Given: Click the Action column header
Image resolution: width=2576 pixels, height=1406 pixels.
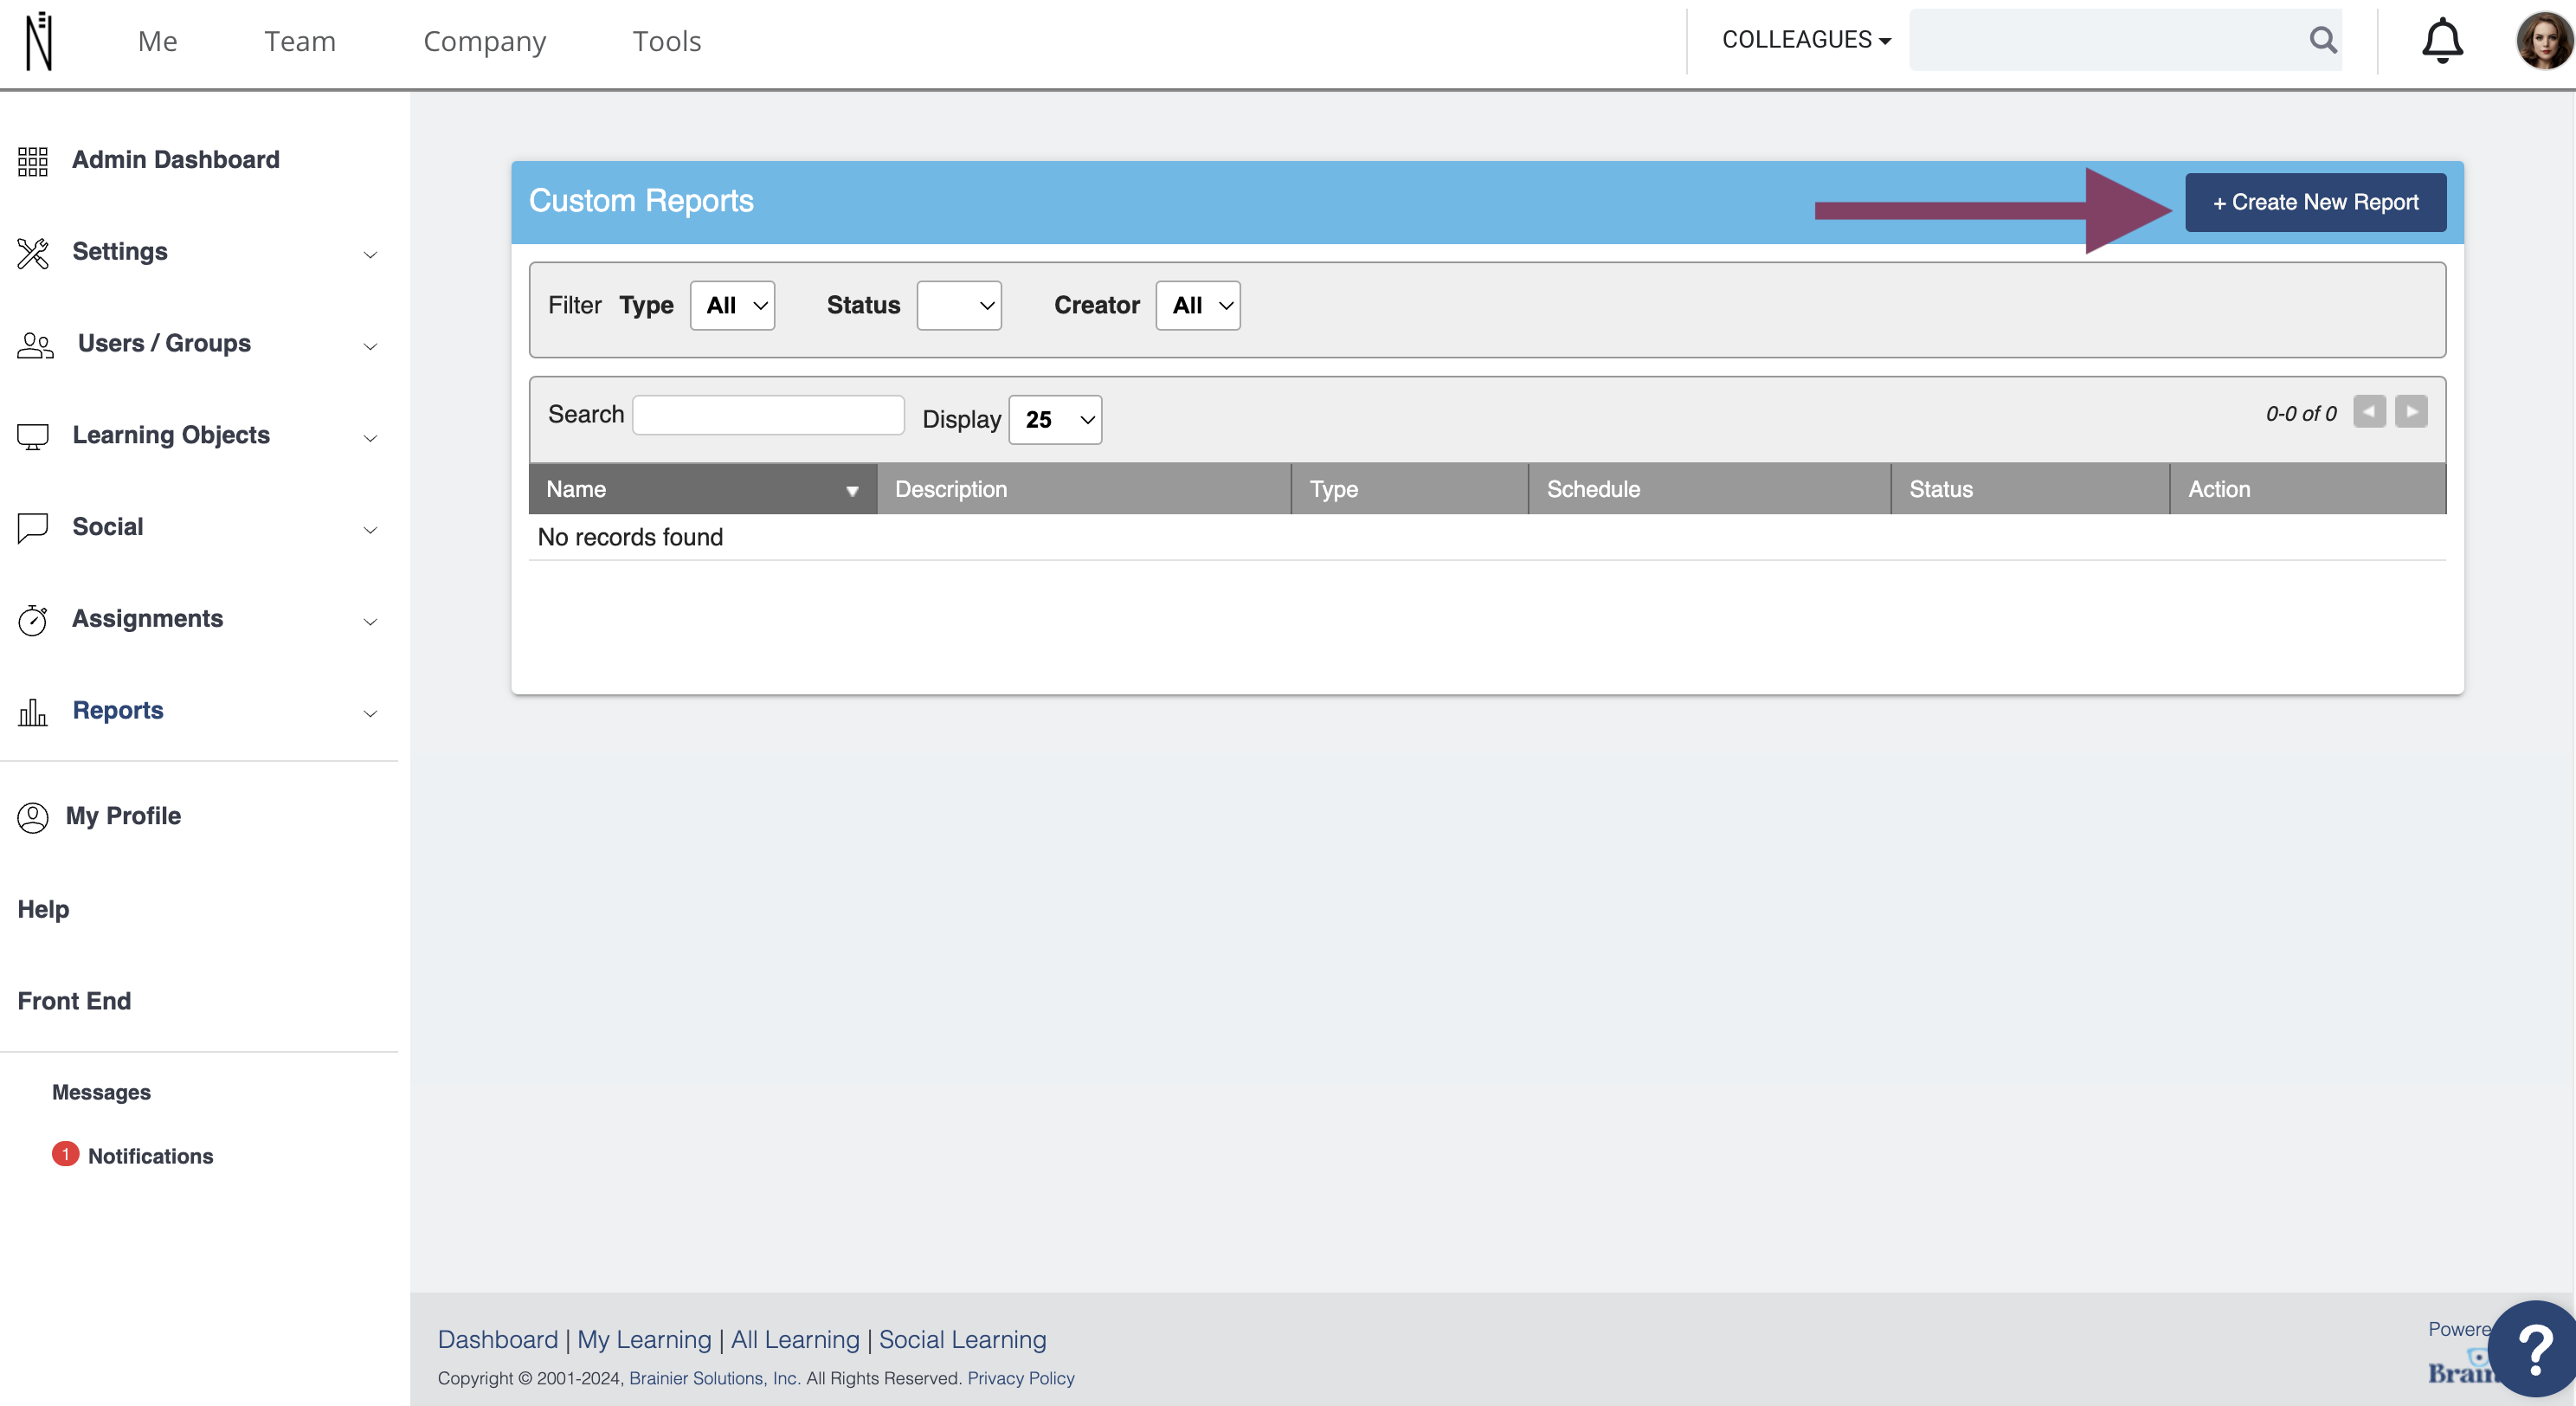Looking at the screenshot, I should click(2308, 489).
